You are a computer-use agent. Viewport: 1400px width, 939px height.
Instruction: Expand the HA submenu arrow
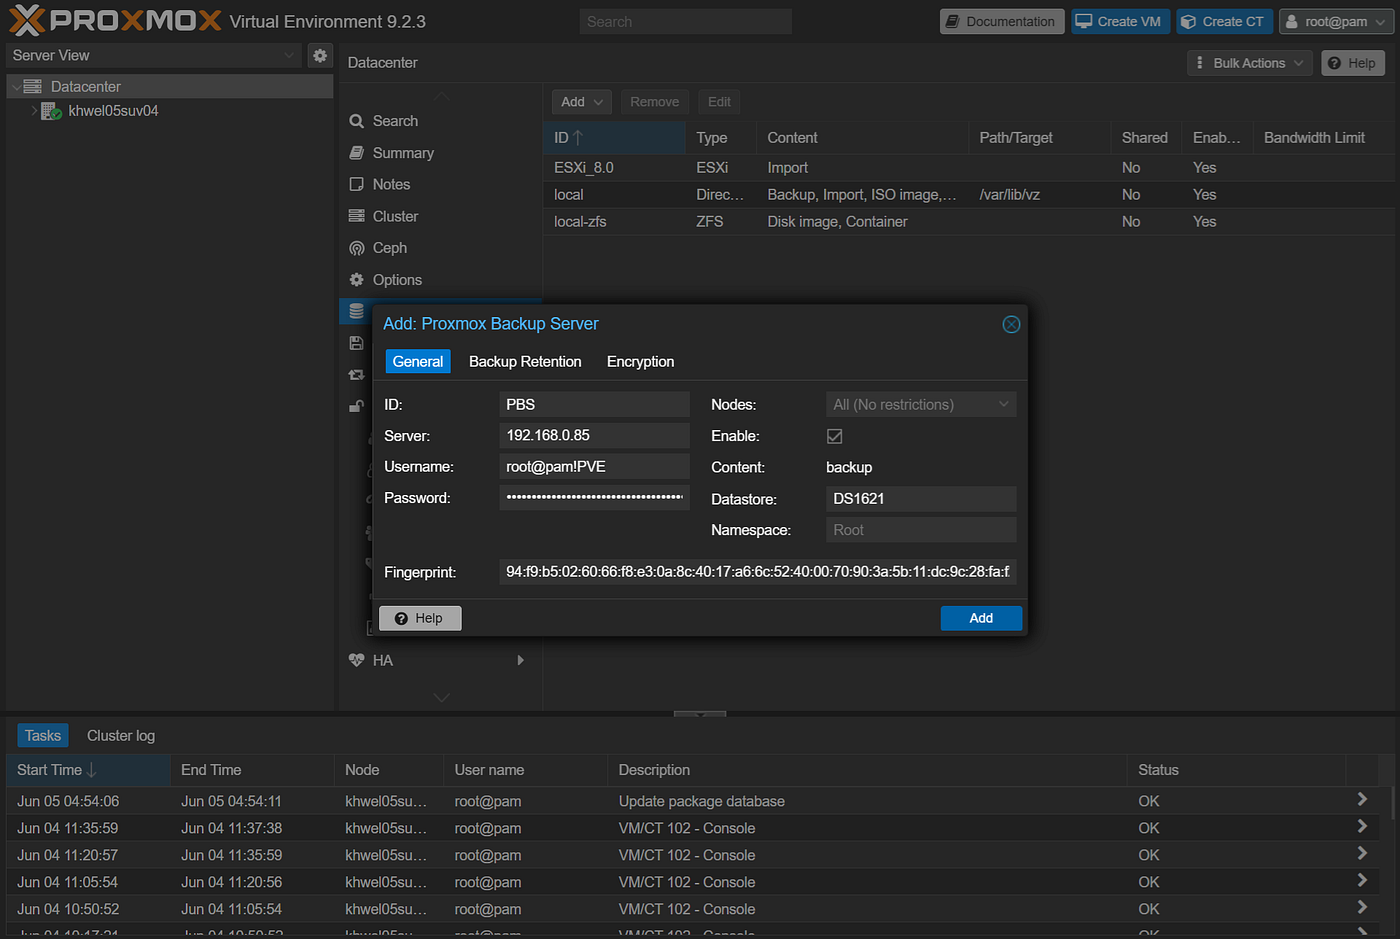pyautogui.click(x=520, y=660)
